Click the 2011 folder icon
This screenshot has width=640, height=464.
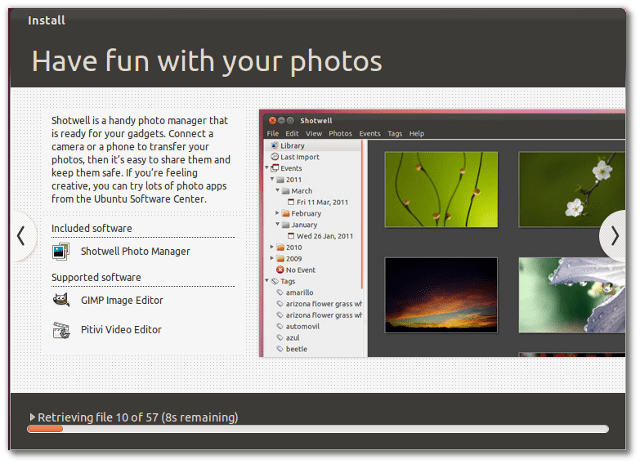tap(280, 180)
